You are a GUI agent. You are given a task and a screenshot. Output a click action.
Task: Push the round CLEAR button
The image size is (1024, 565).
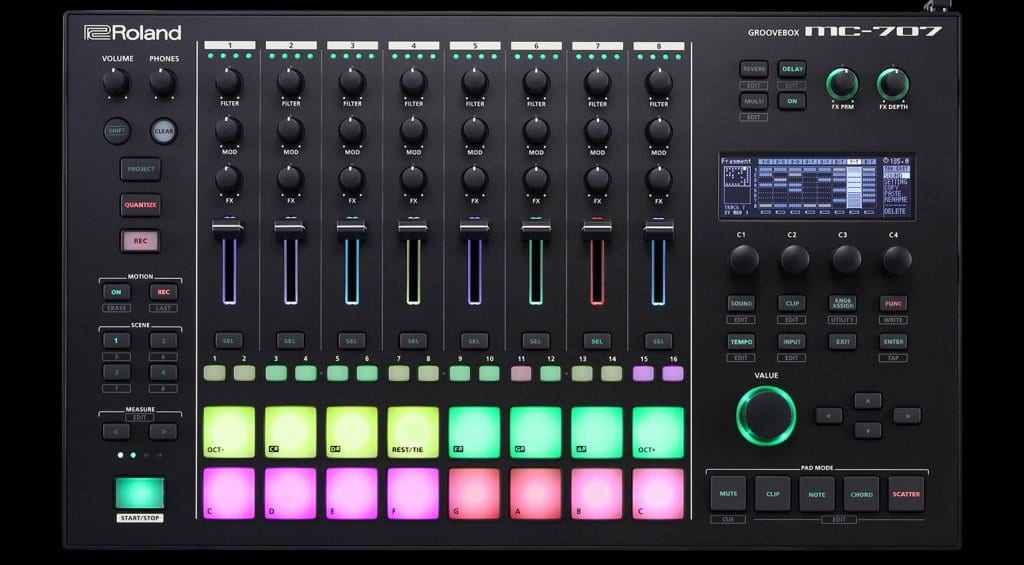[163, 131]
